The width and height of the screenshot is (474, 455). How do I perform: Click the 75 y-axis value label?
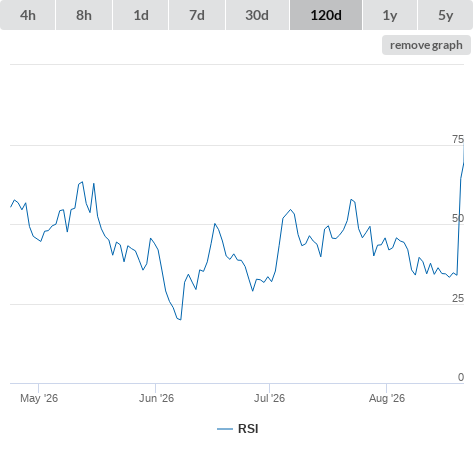point(458,139)
